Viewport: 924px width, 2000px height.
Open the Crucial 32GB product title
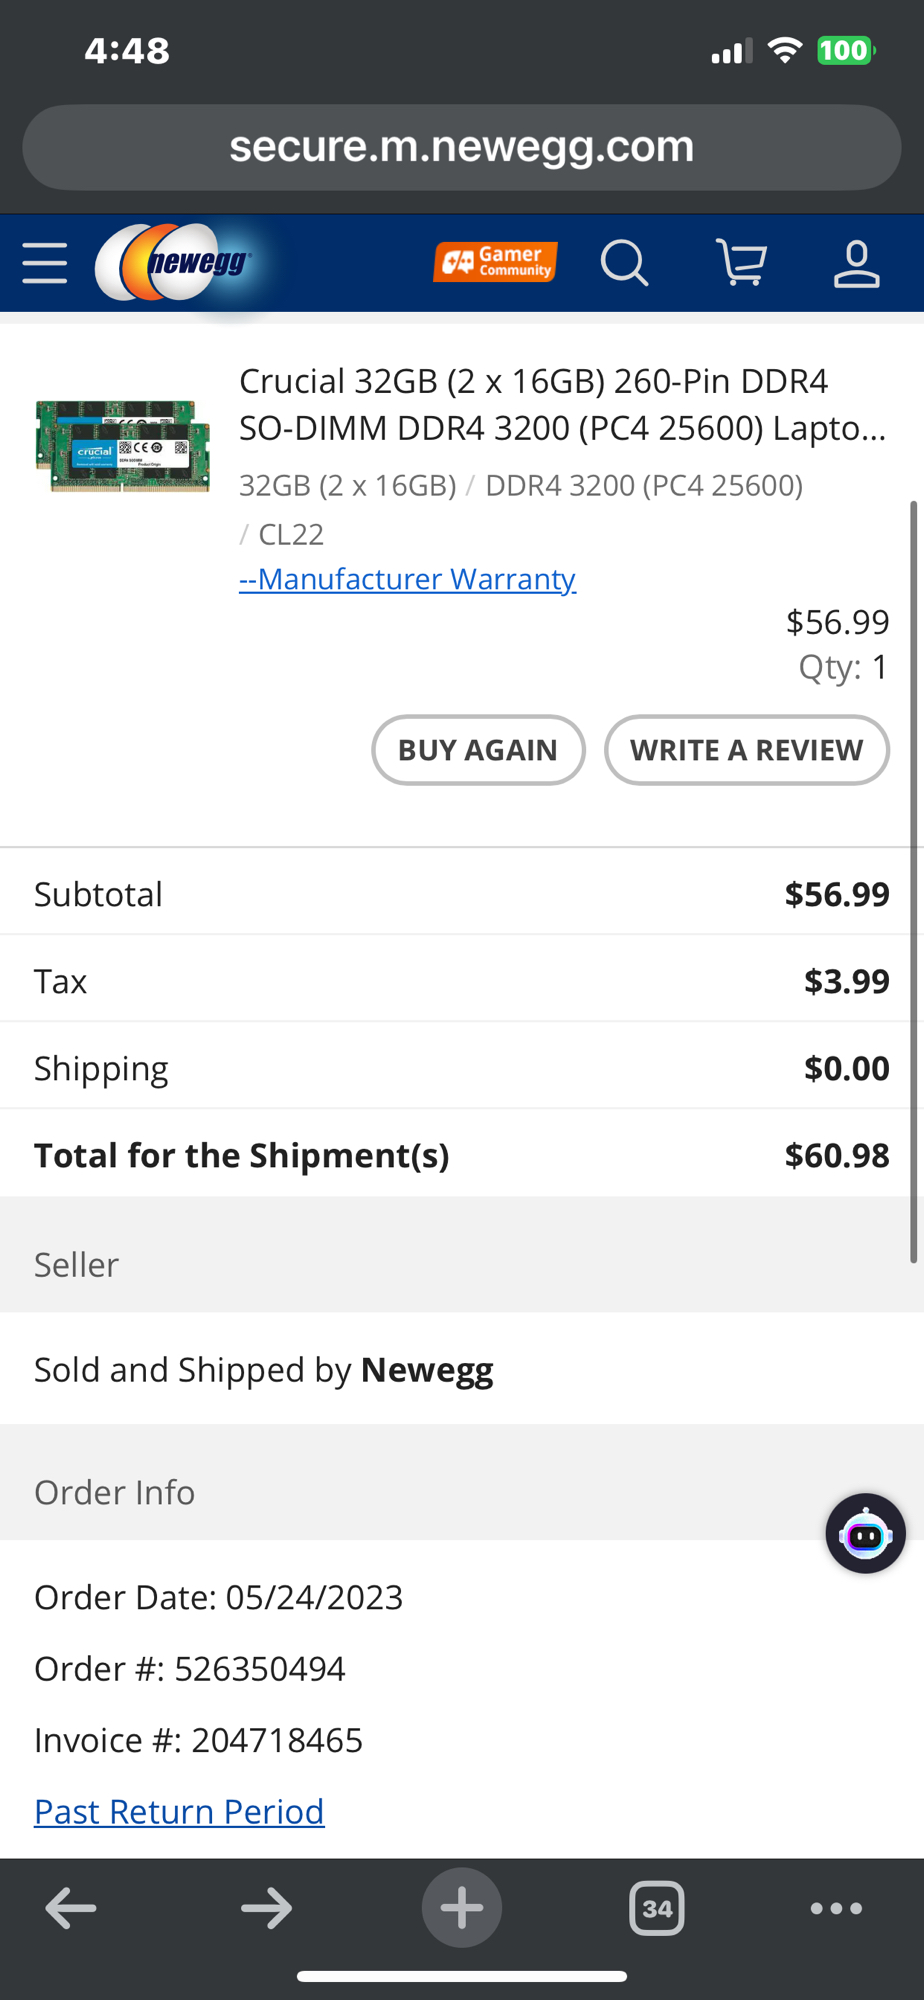pos(562,404)
